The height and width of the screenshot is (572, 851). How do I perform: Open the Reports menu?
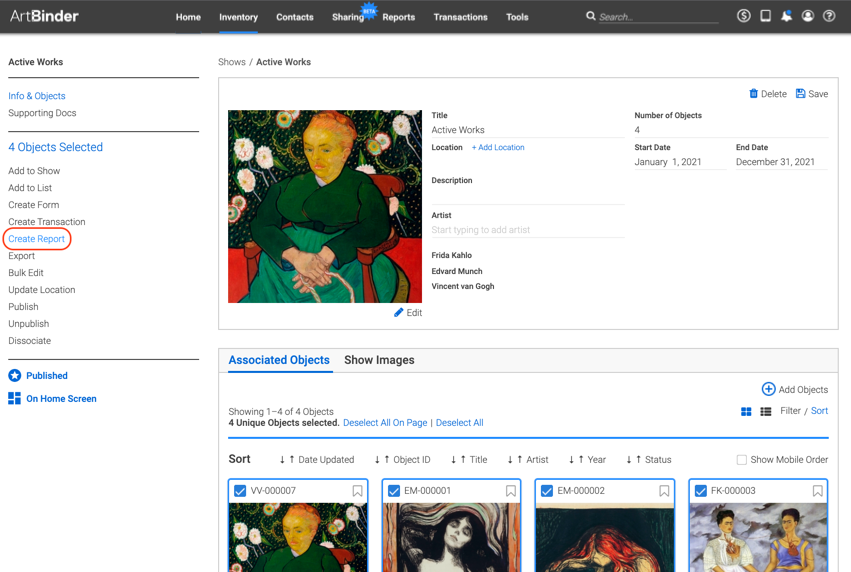tap(398, 17)
